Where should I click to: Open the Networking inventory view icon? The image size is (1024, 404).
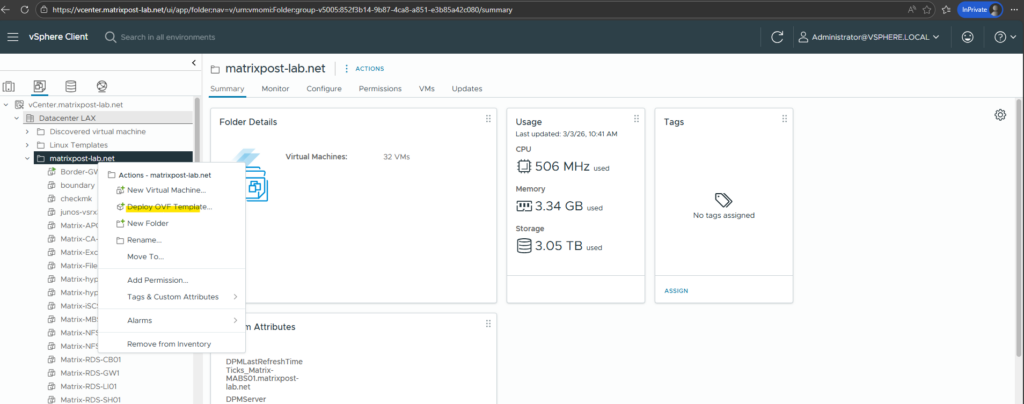(x=101, y=87)
